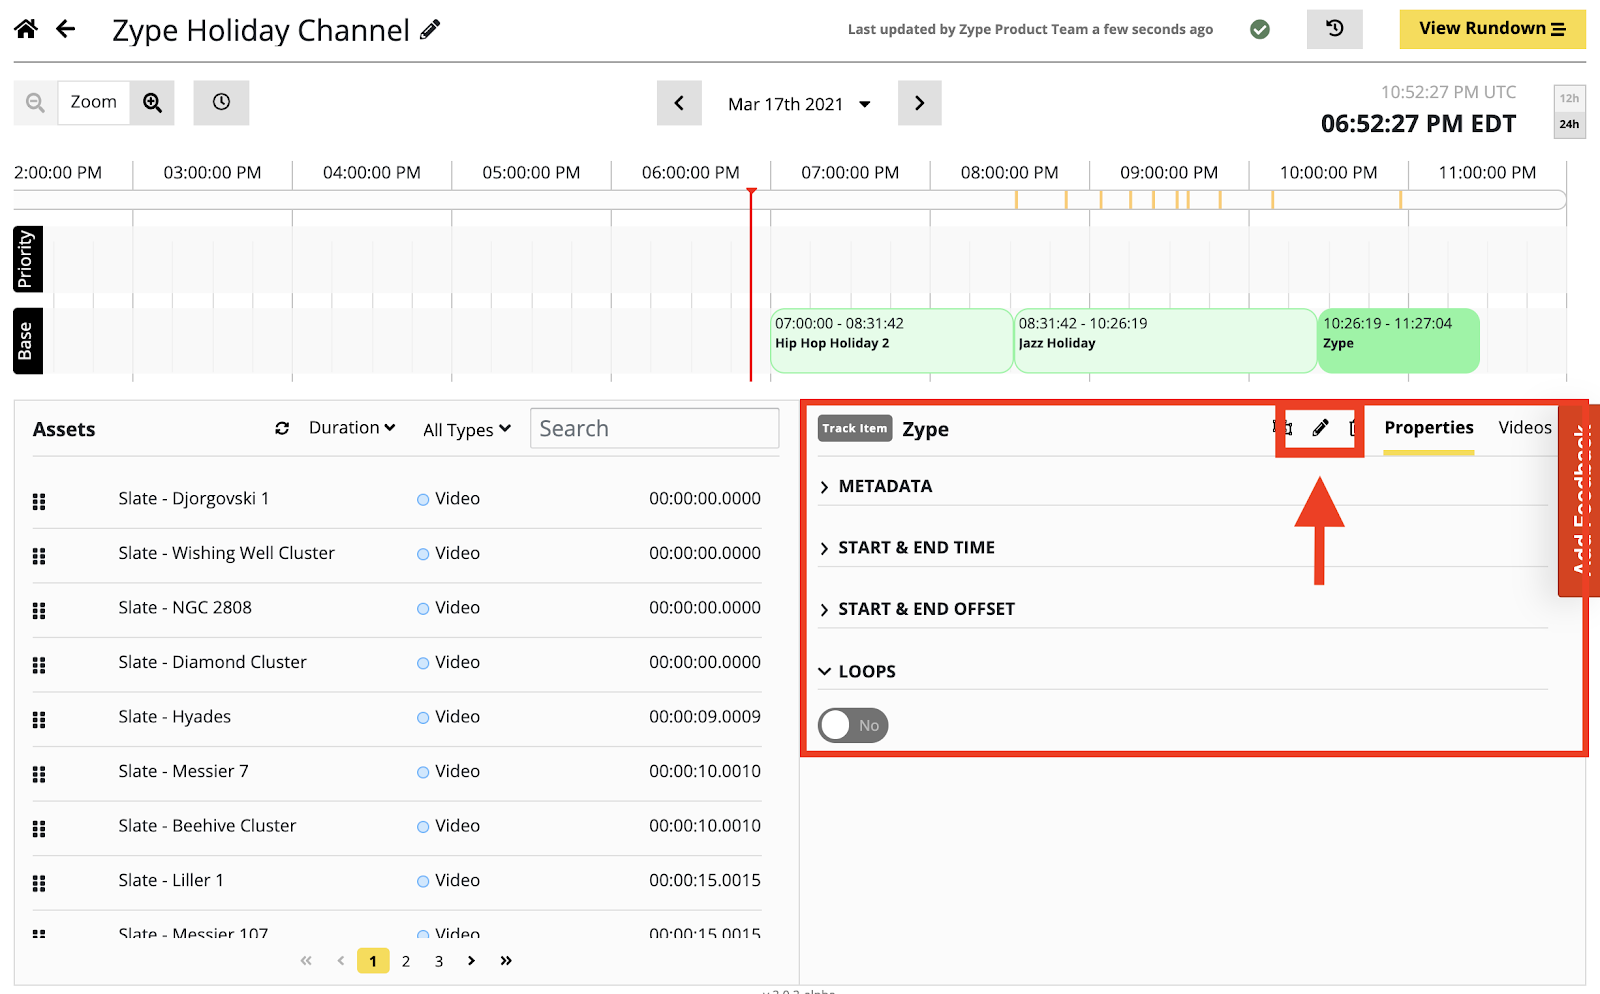
Task: Click the 00:00:09.0009 duration of Hyades
Action: coord(705,717)
